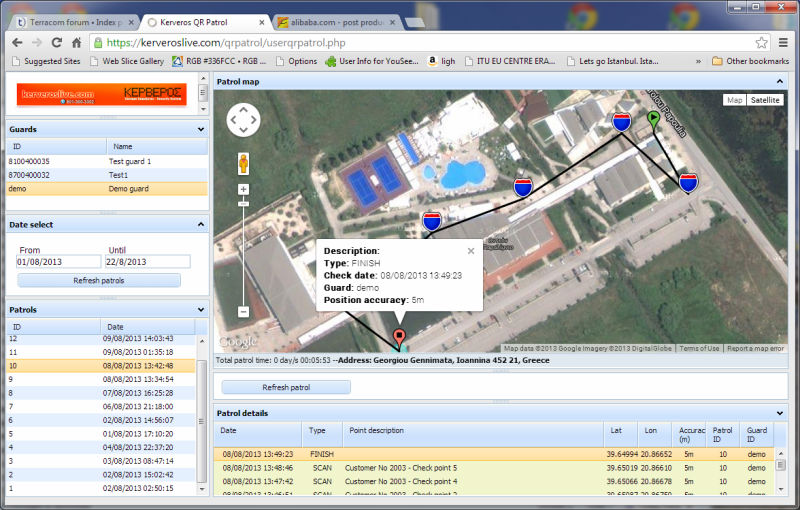Select patrol 11 dated 09/08/2013 01:35:18
Image resolution: width=800 pixels, height=510 pixels.
click(x=101, y=352)
